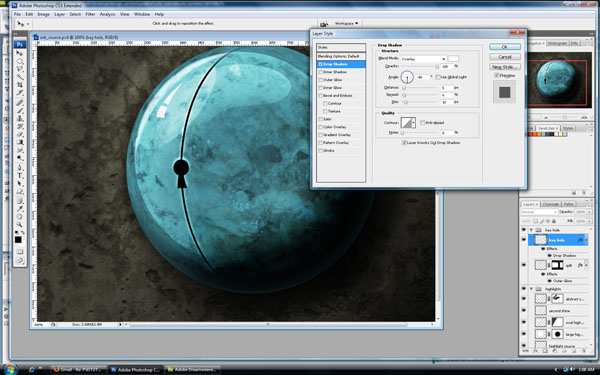
Task: Select the Eyedropper tool
Action: (x=20, y=209)
